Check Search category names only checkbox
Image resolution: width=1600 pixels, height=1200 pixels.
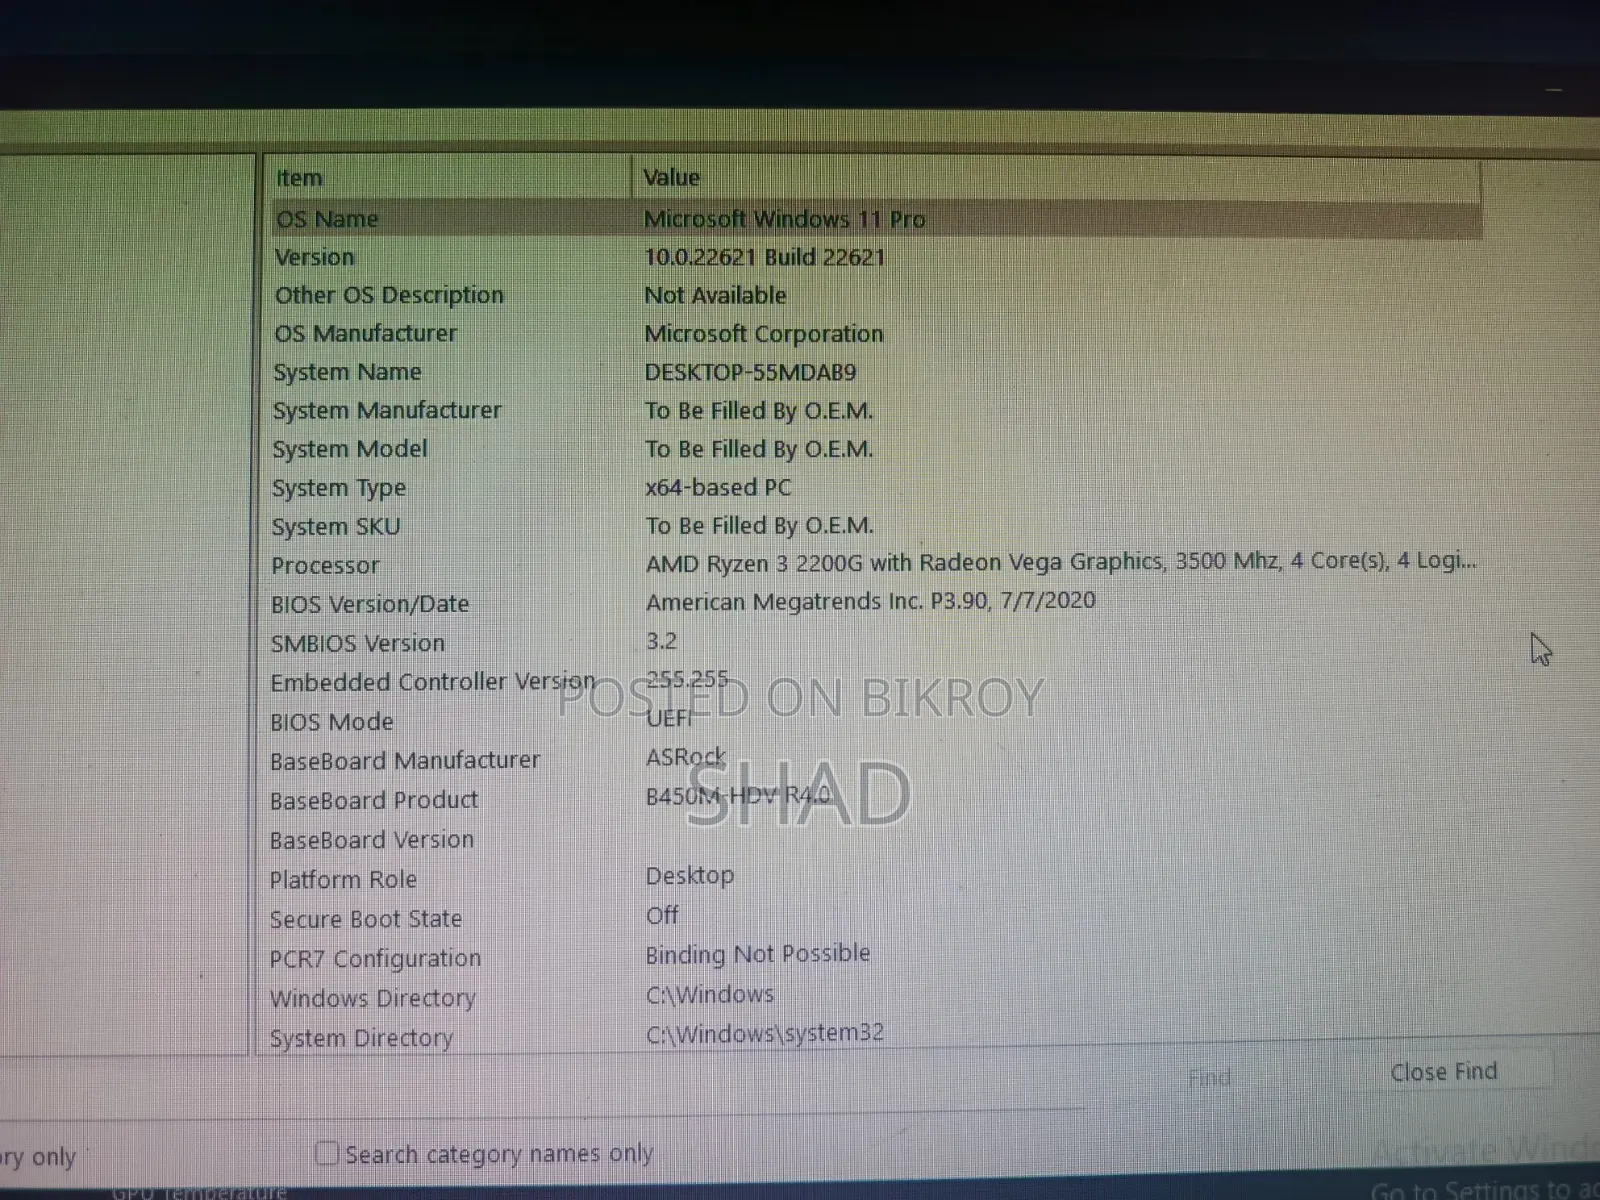(327, 1153)
